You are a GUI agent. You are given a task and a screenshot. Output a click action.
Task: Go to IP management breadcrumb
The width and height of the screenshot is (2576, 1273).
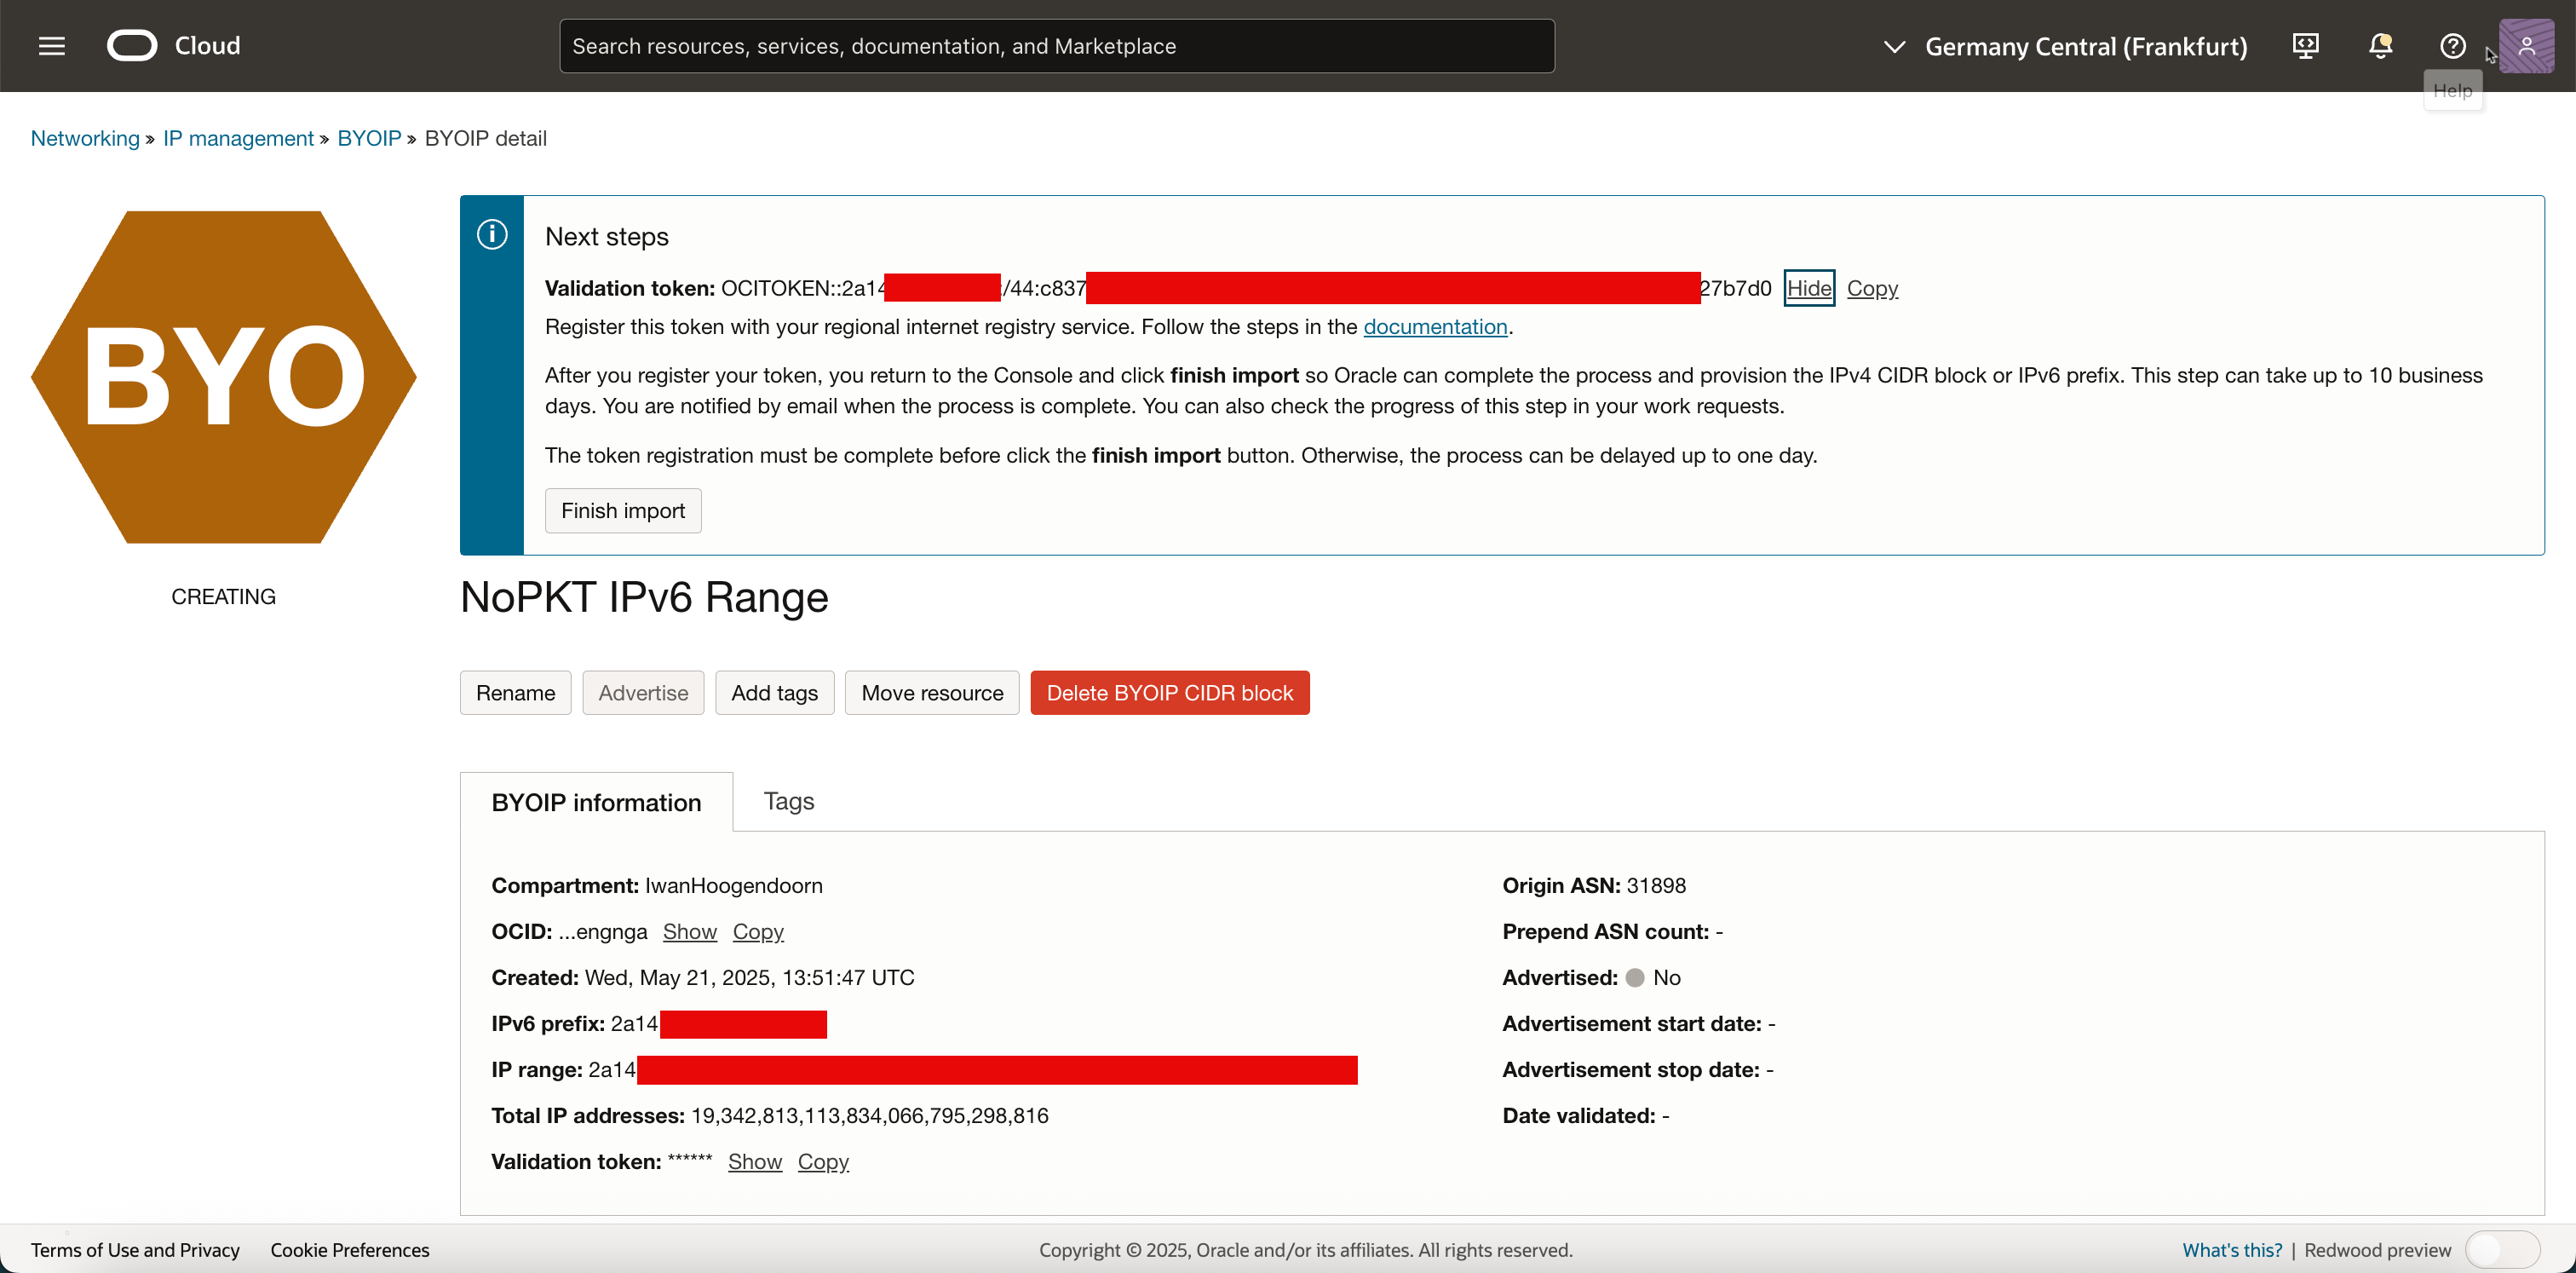click(x=238, y=138)
